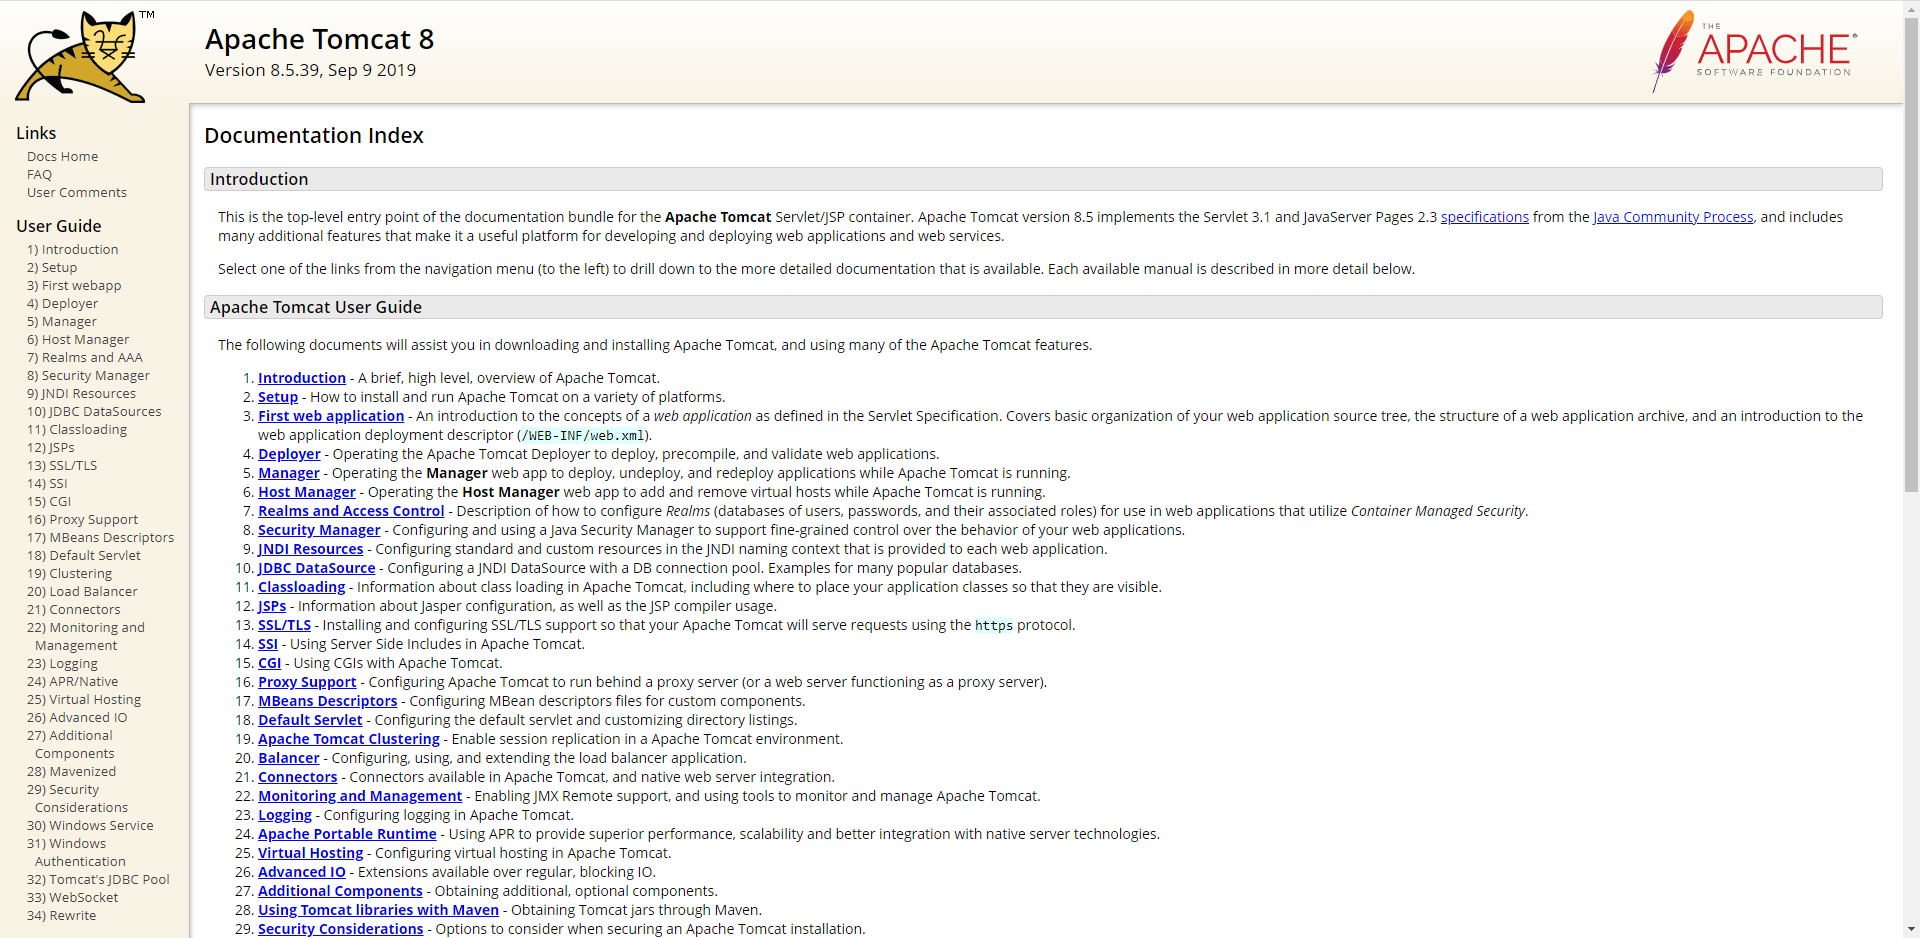This screenshot has height=938, width=1920.
Task: Open Apache Portable Runtime link
Action: coord(347,834)
